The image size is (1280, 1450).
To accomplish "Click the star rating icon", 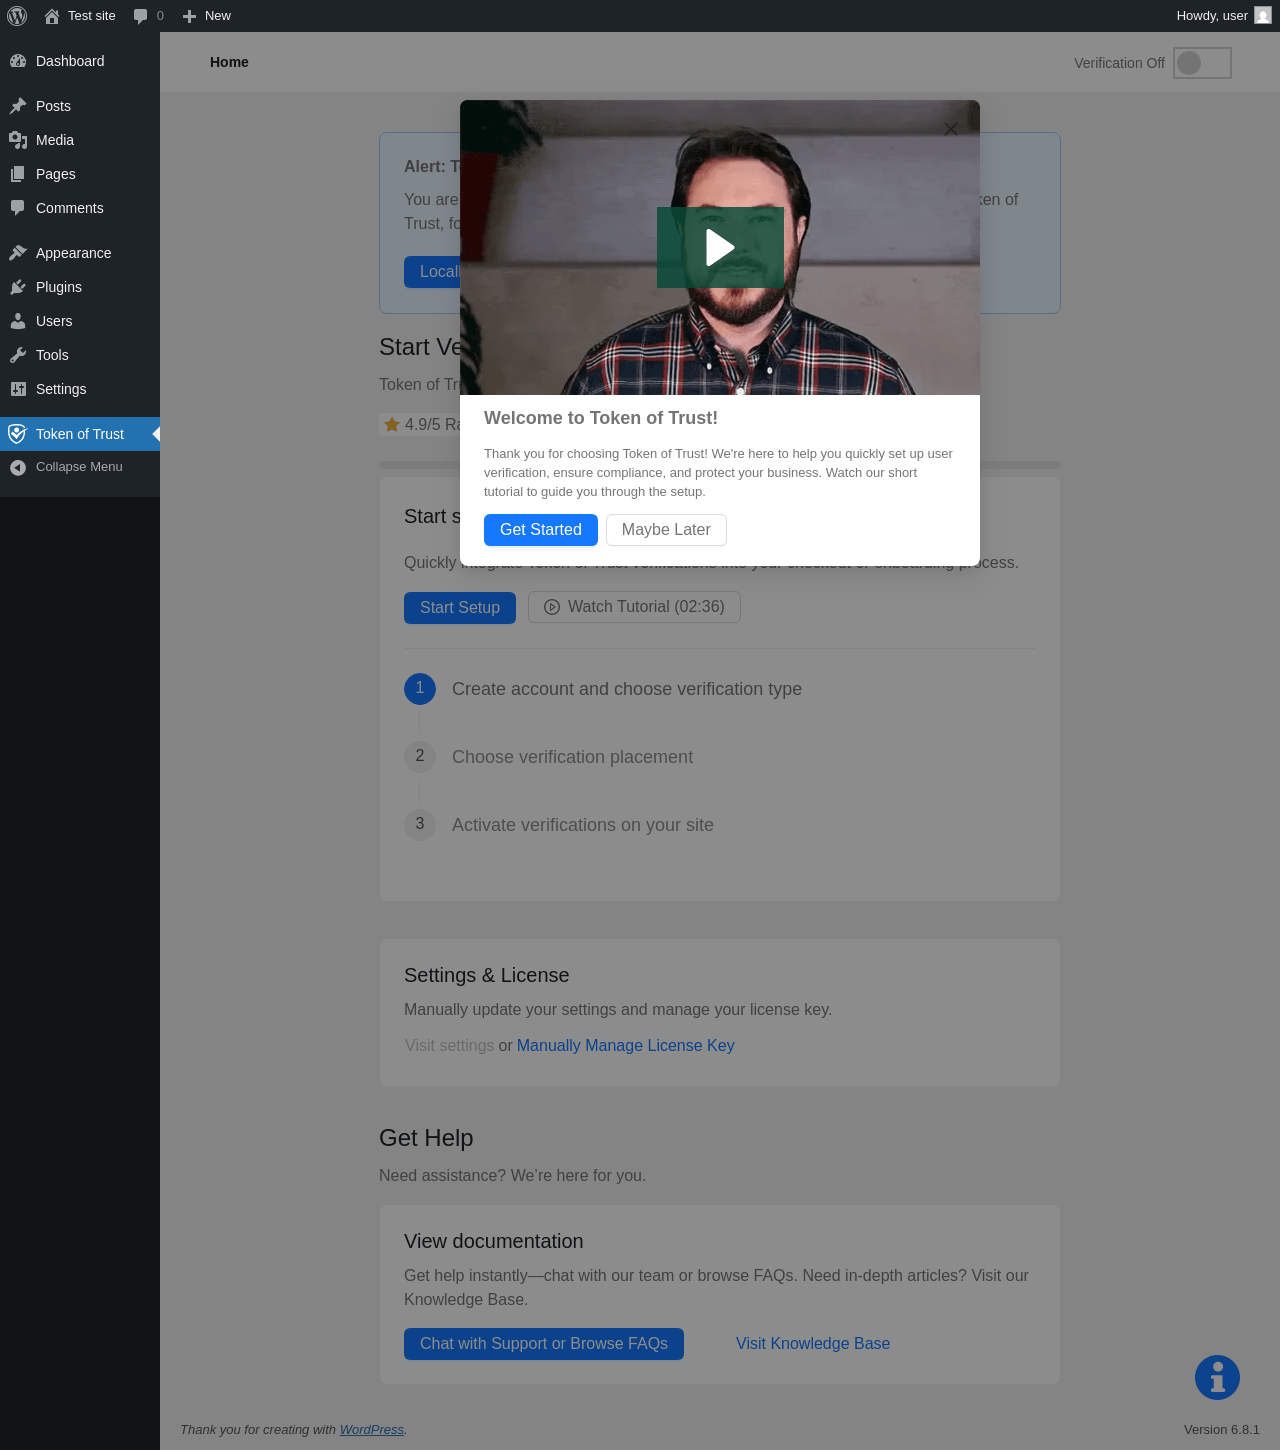I will point(392,424).
